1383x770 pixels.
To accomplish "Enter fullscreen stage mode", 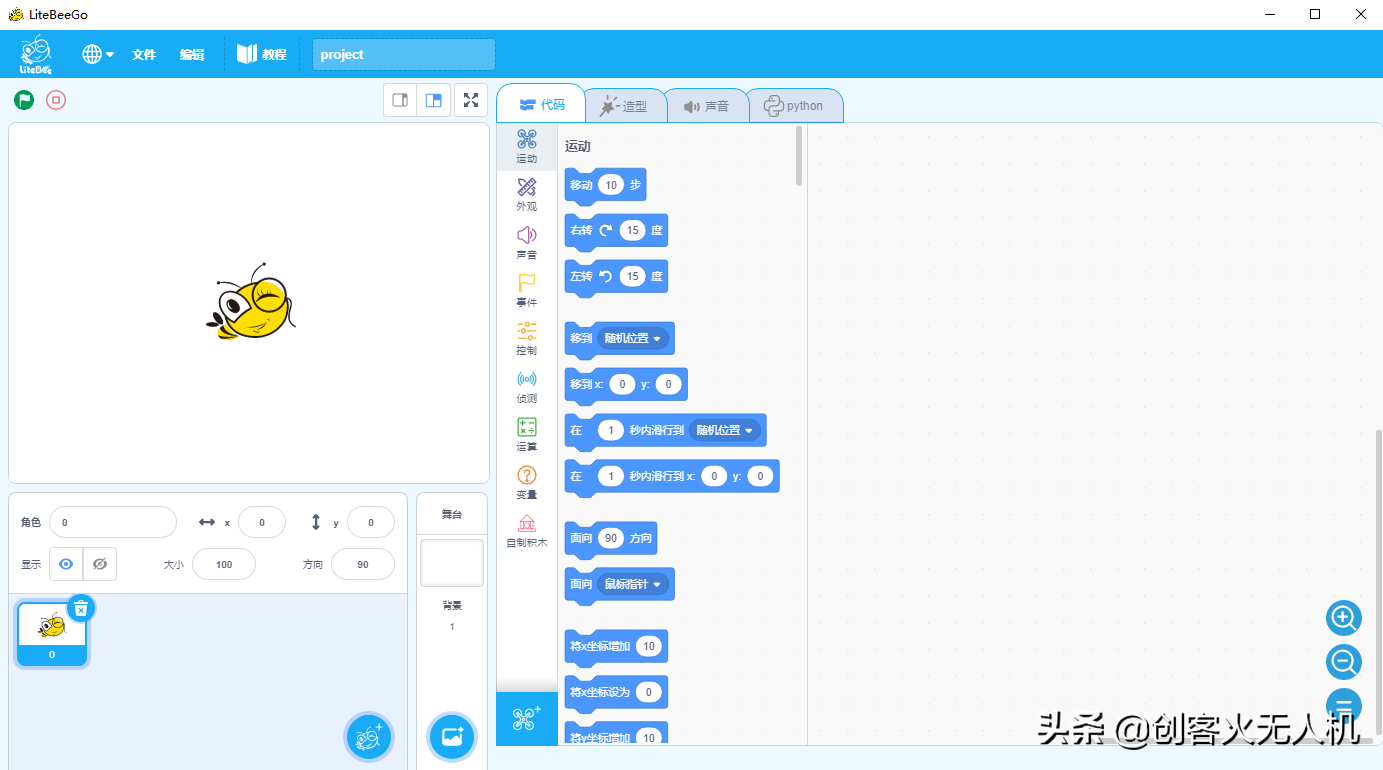I will [471, 100].
